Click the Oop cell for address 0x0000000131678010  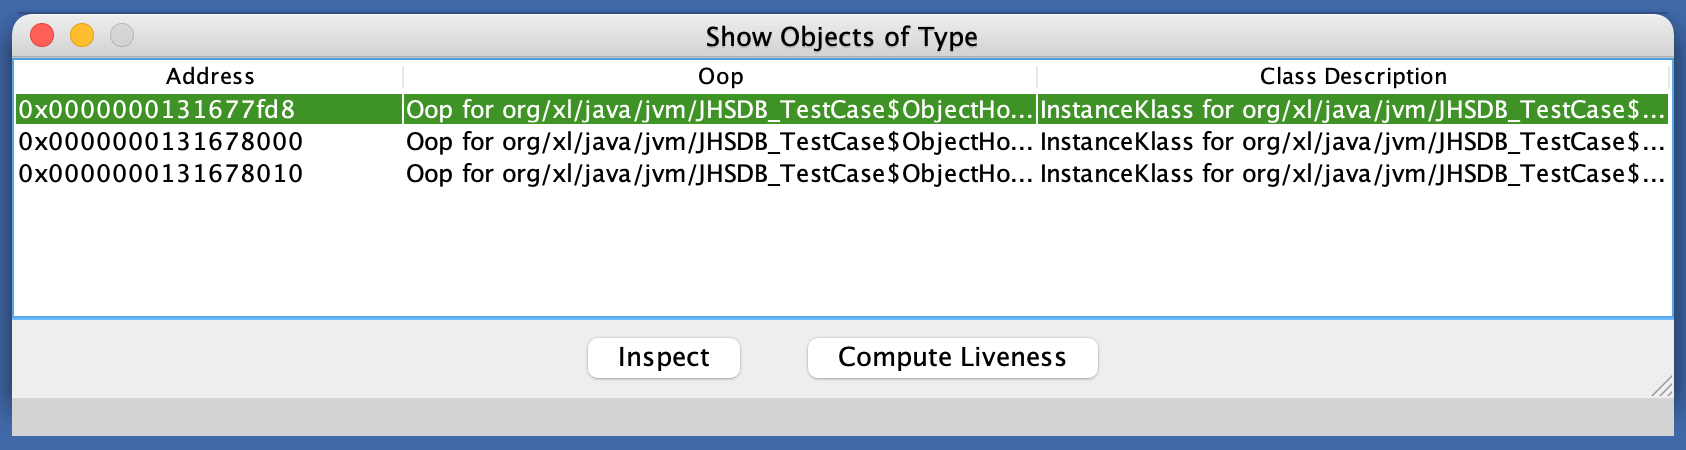(x=719, y=174)
